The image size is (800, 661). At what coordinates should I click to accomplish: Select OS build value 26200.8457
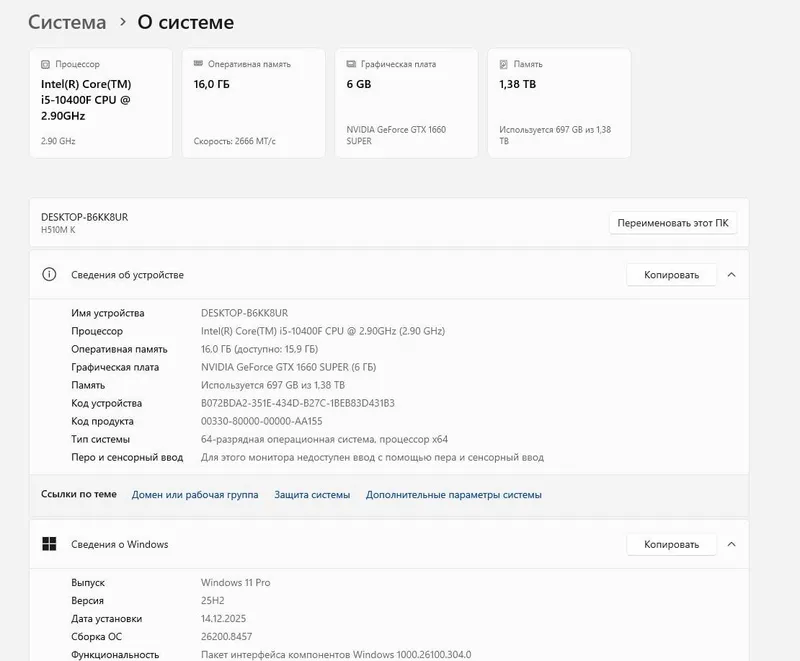click(x=227, y=637)
